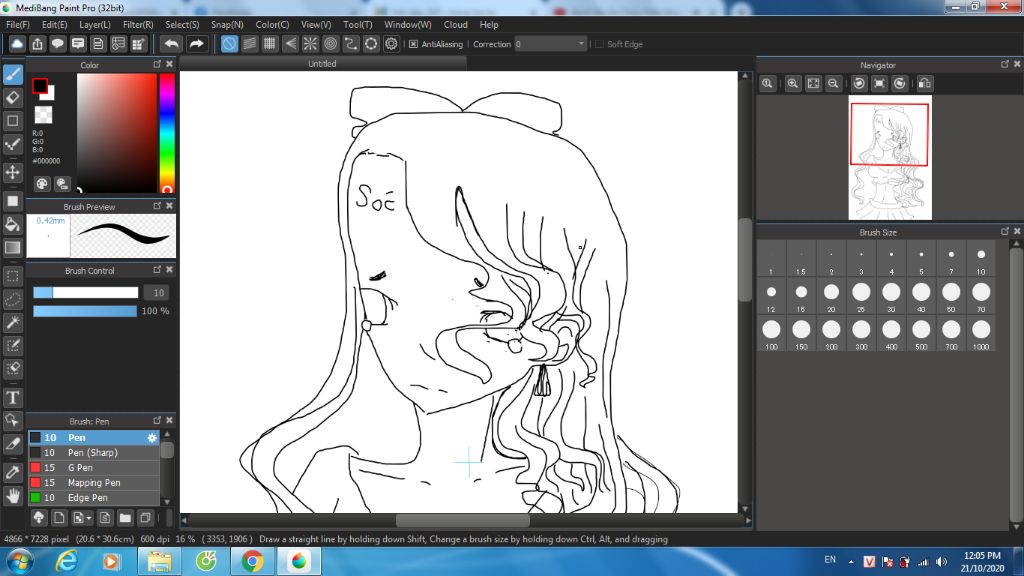Click the Navigator fit-to-window icon
This screenshot has height=576, width=1024.
813,84
